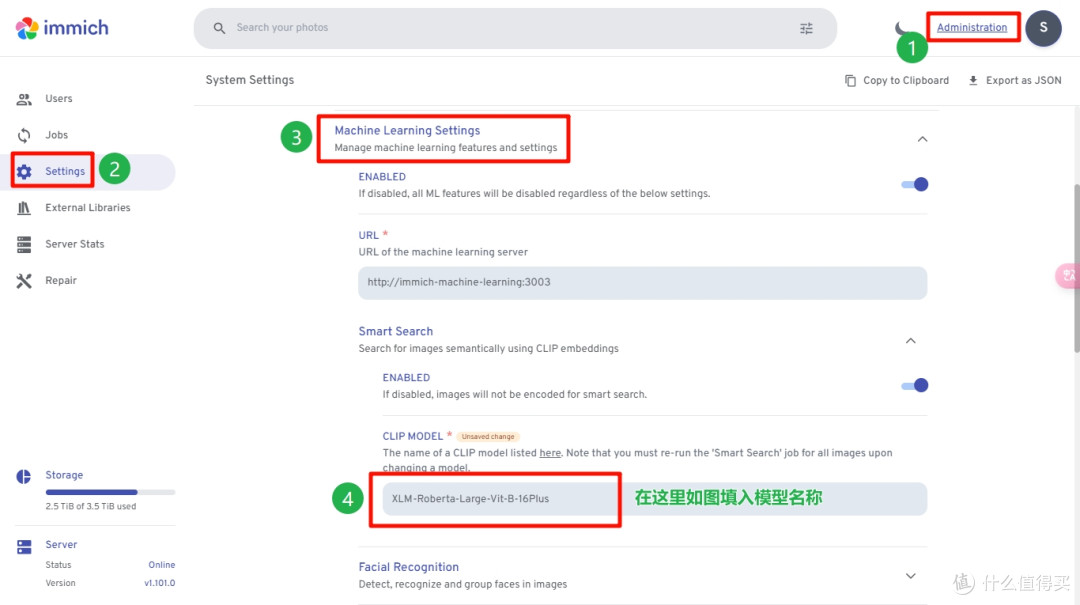
Task: Open the Administration link
Action: [x=971, y=28]
